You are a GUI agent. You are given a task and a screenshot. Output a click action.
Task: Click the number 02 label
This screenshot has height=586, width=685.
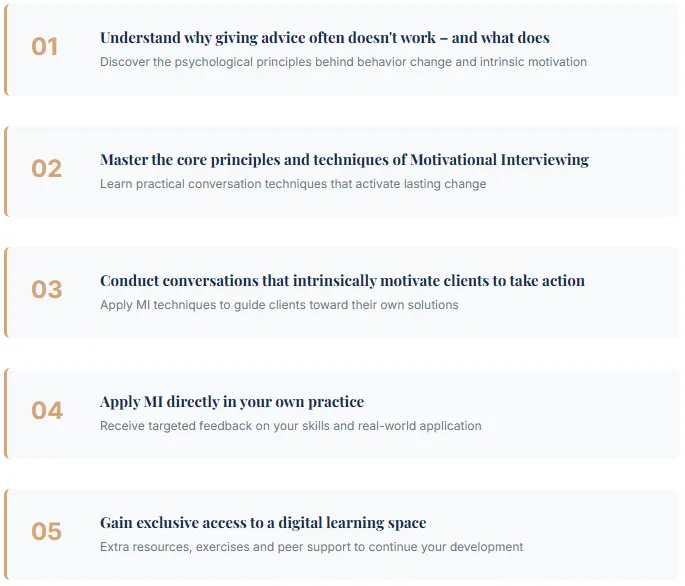46,168
